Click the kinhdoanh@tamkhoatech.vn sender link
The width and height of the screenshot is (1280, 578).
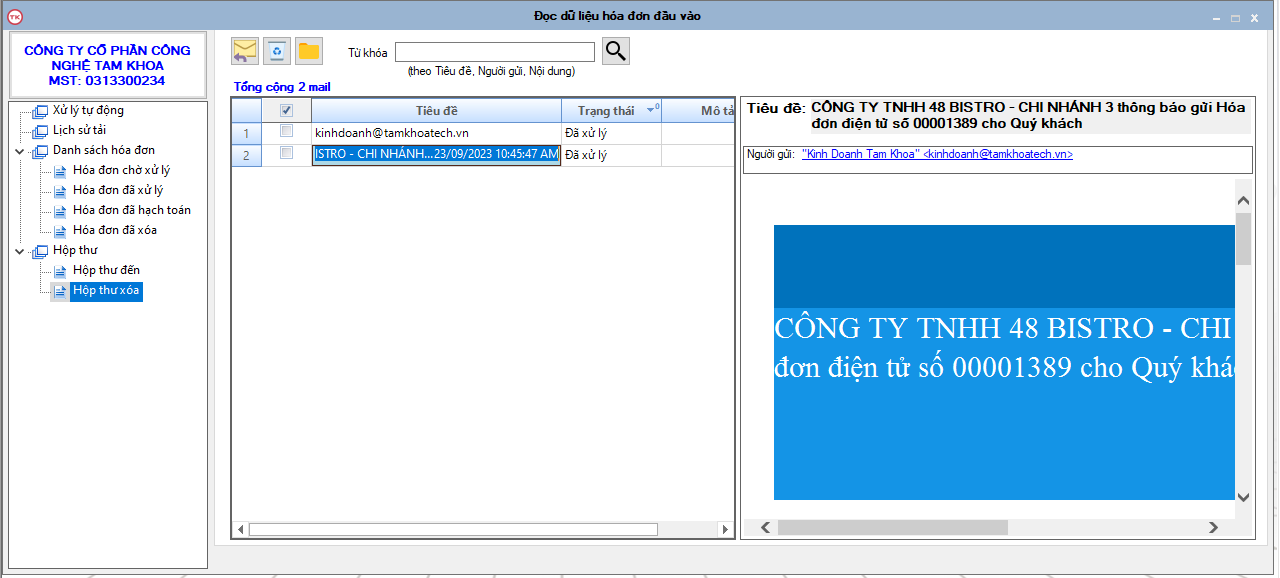[x=937, y=155]
